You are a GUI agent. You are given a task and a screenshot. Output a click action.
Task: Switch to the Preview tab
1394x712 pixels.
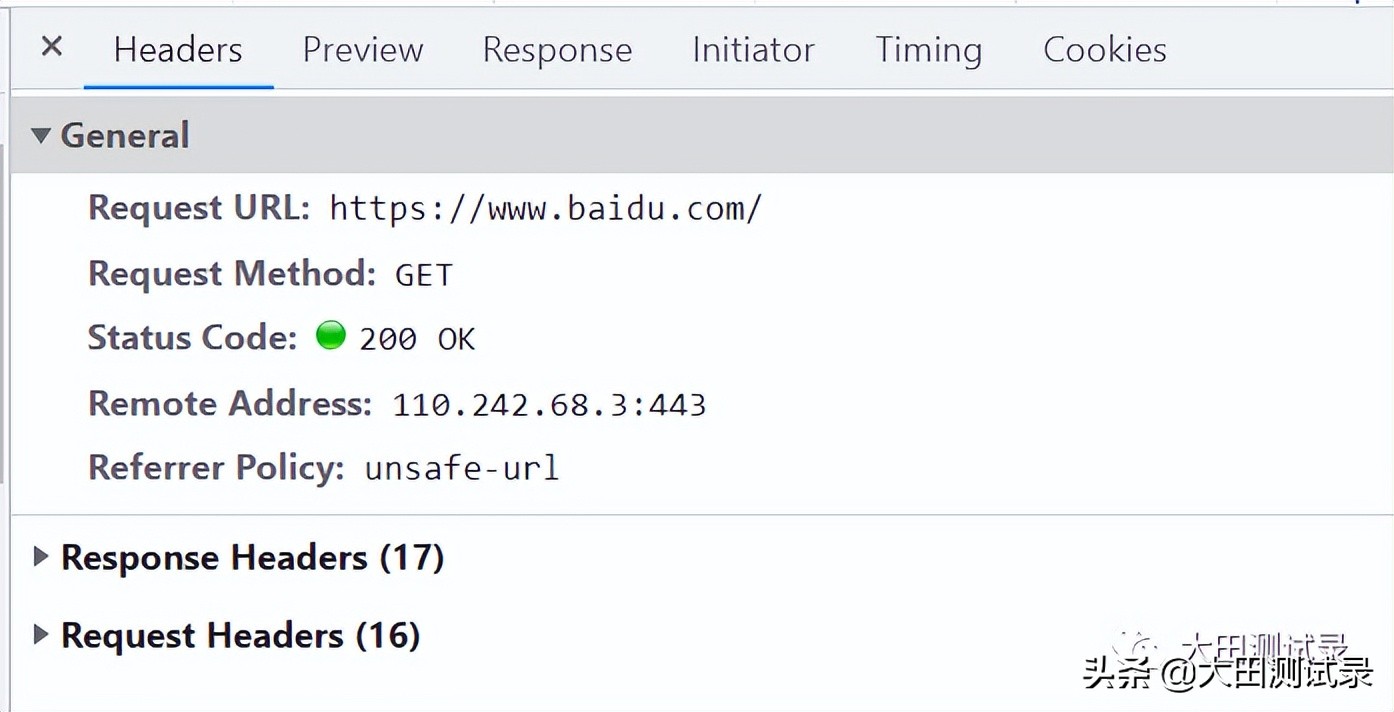click(363, 50)
